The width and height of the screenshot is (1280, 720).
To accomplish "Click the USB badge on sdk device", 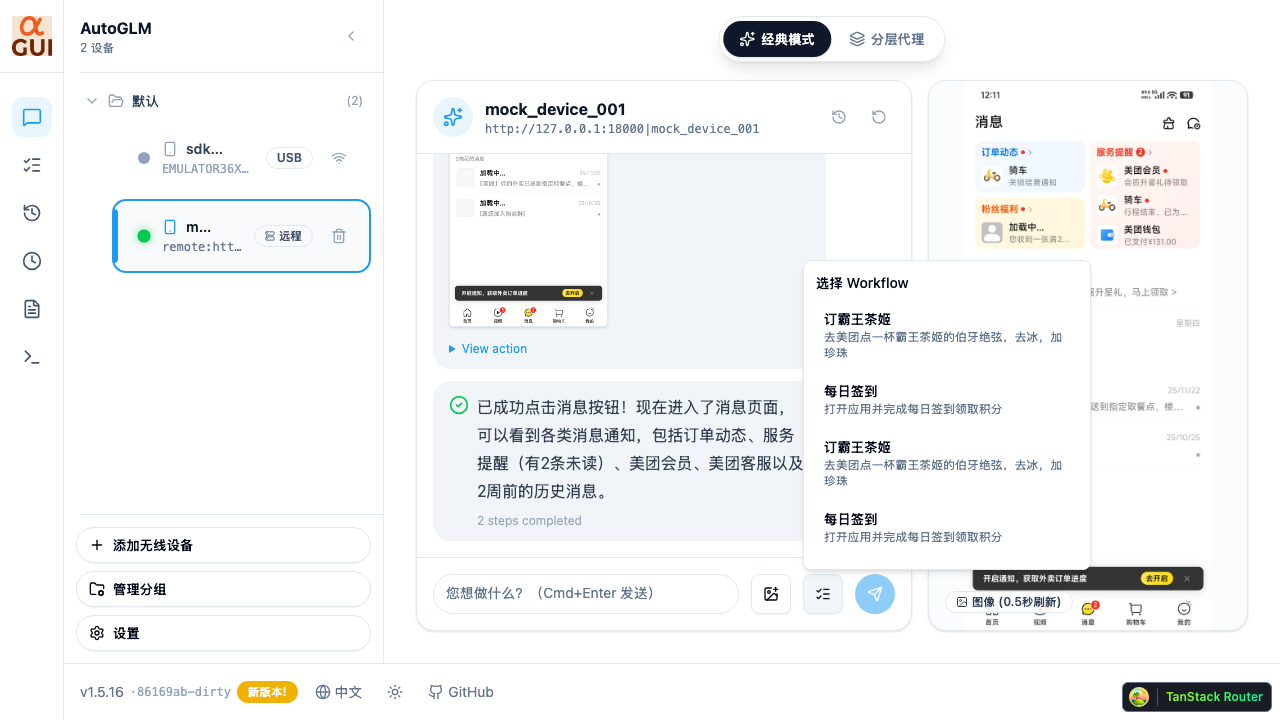I will [289, 158].
